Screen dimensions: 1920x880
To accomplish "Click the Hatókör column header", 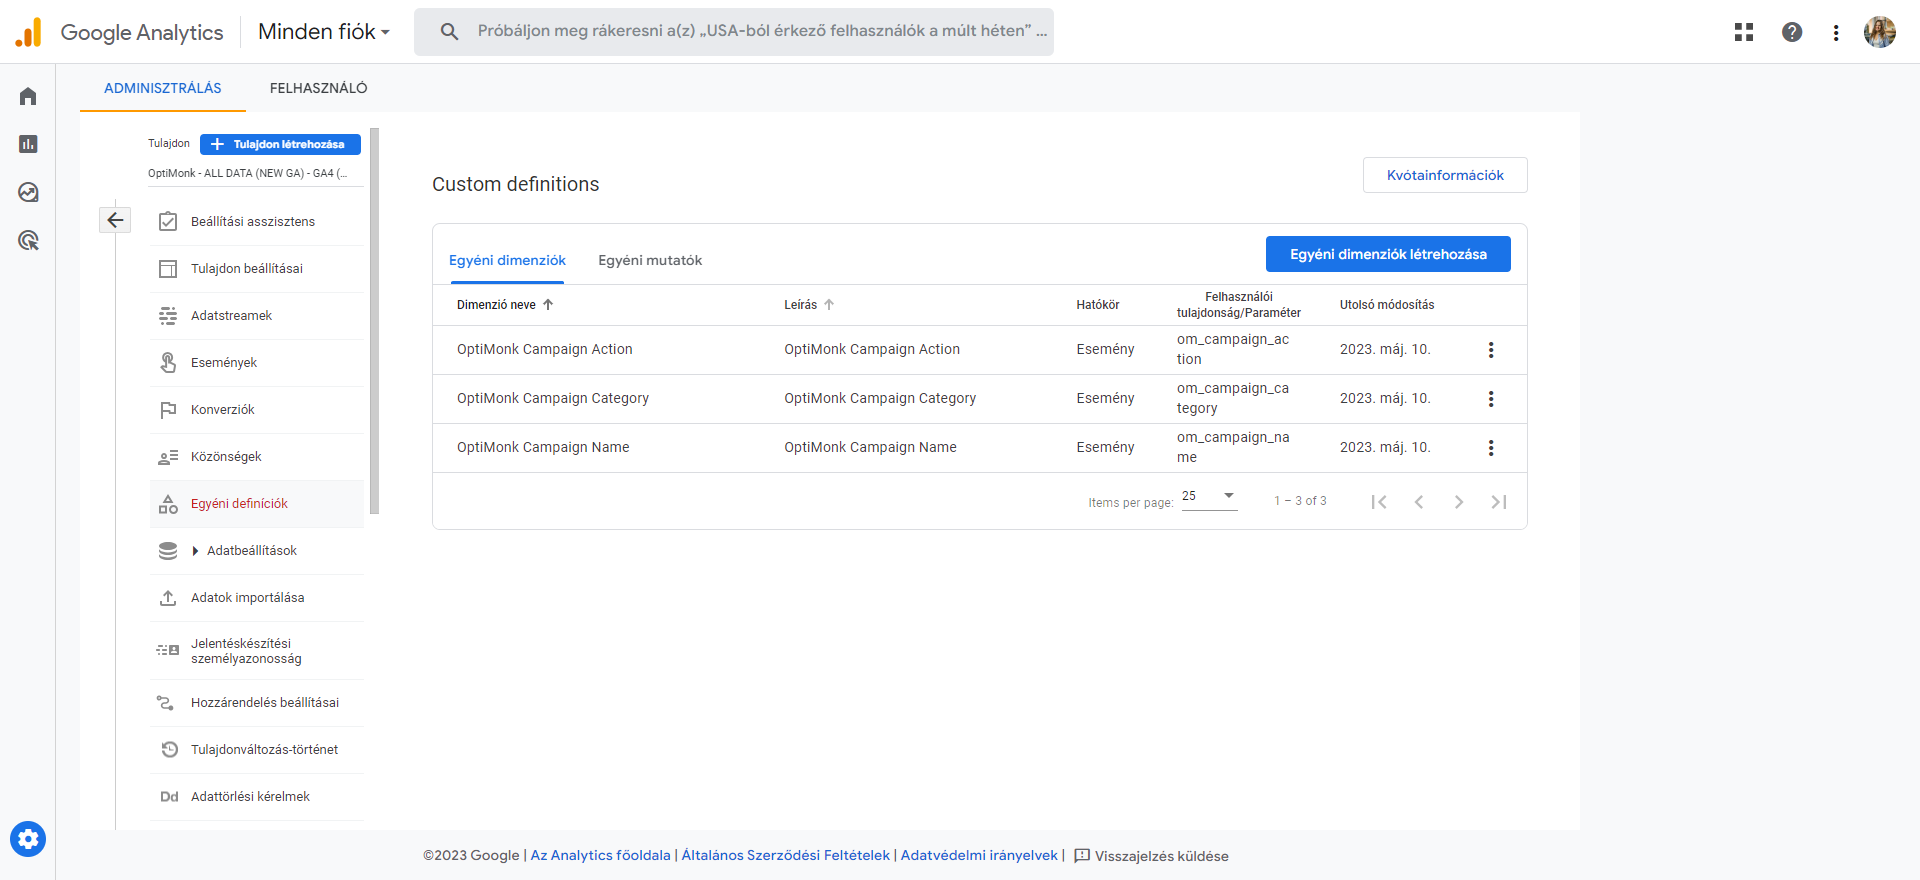I will click(1098, 305).
